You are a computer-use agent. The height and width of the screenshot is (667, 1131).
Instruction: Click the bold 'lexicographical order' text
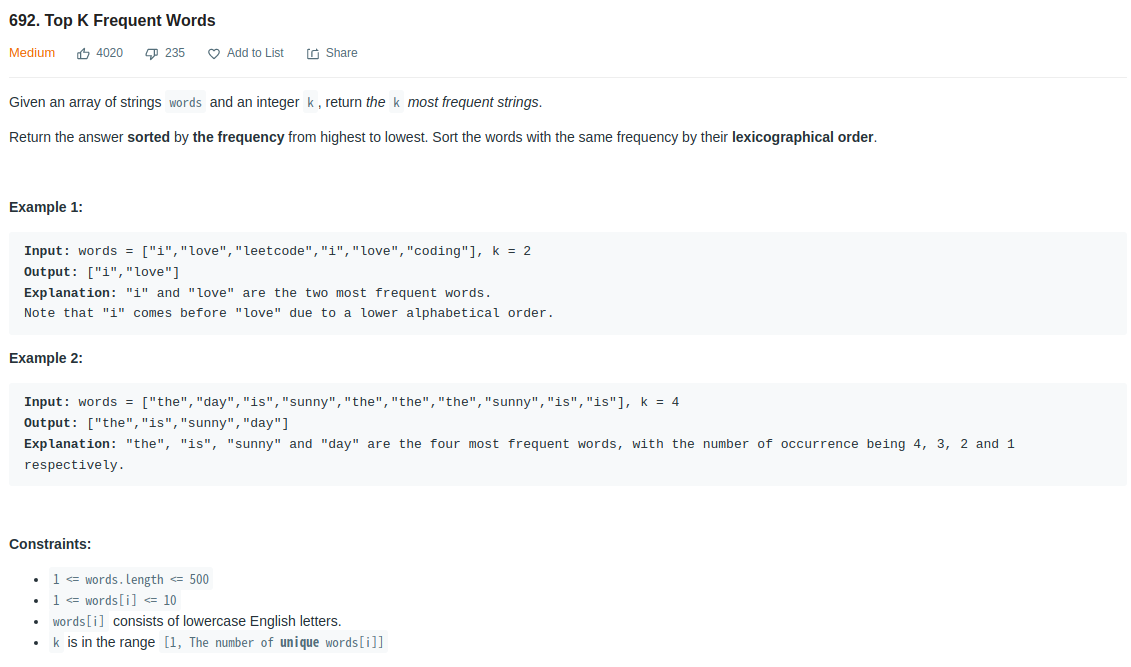click(x=802, y=138)
